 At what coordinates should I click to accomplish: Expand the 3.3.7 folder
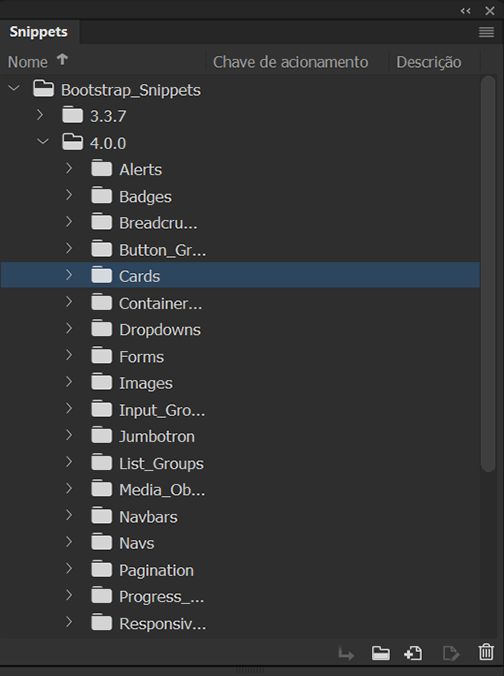(x=40, y=115)
